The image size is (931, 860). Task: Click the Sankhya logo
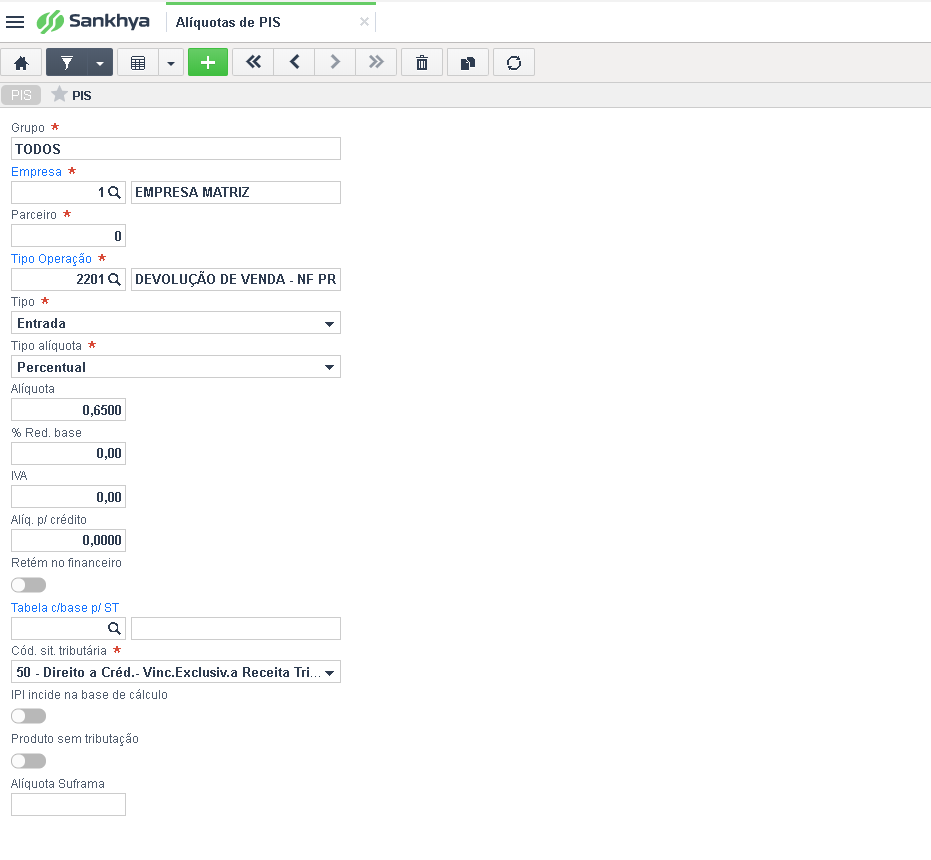point(93,22)
